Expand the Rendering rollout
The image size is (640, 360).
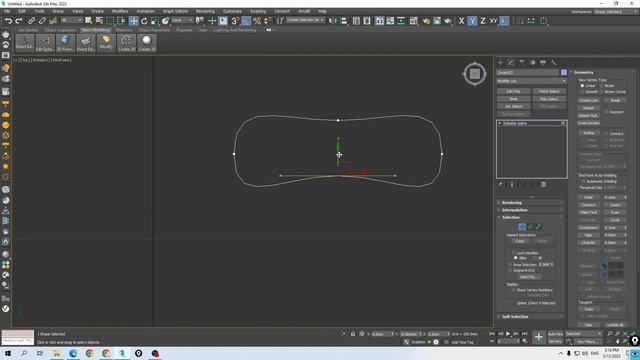pyautogui.click(x=530, y=202)
